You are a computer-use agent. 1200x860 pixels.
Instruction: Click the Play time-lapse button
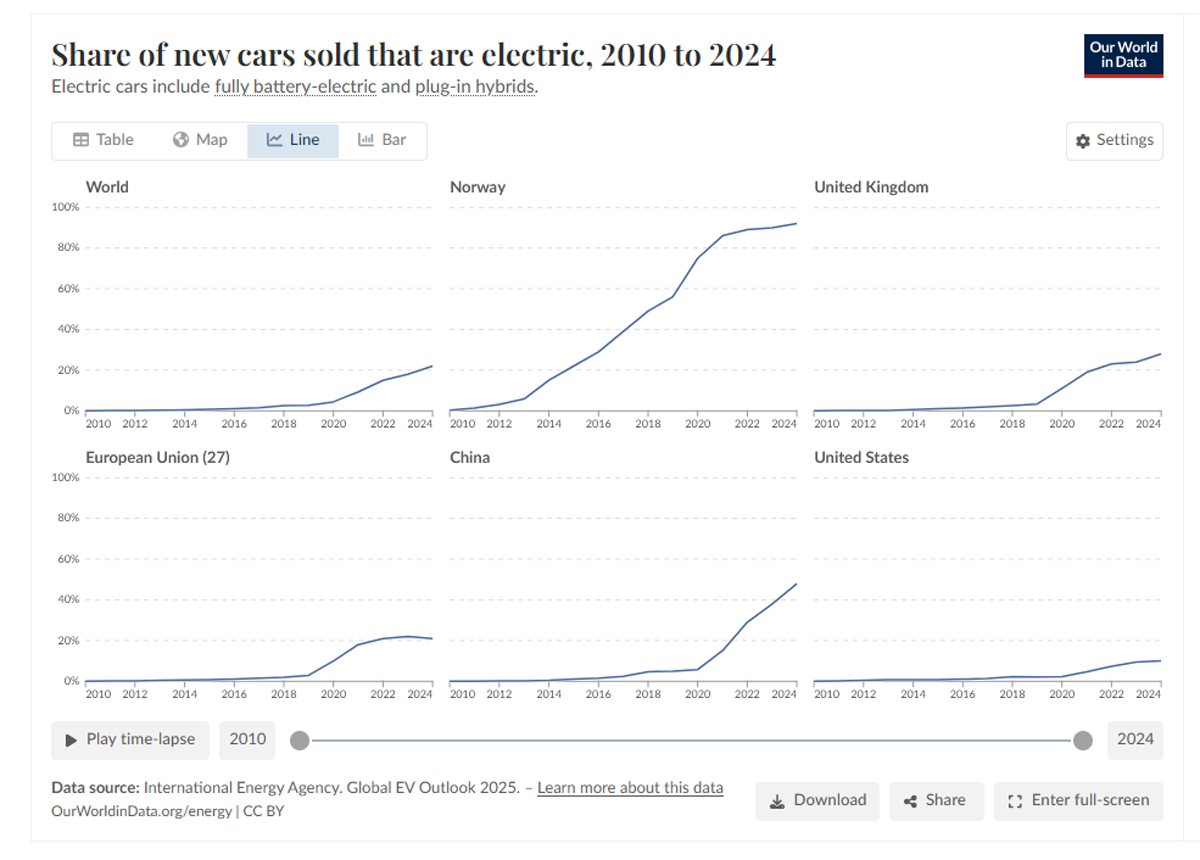tap(129, 740)
